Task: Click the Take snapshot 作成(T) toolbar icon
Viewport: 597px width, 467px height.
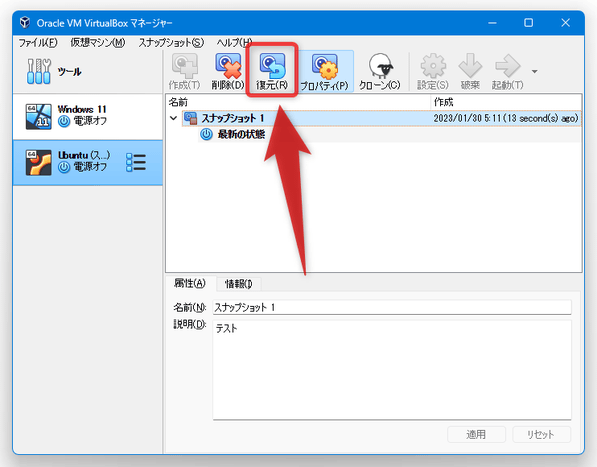Action: tap(184, 72)
